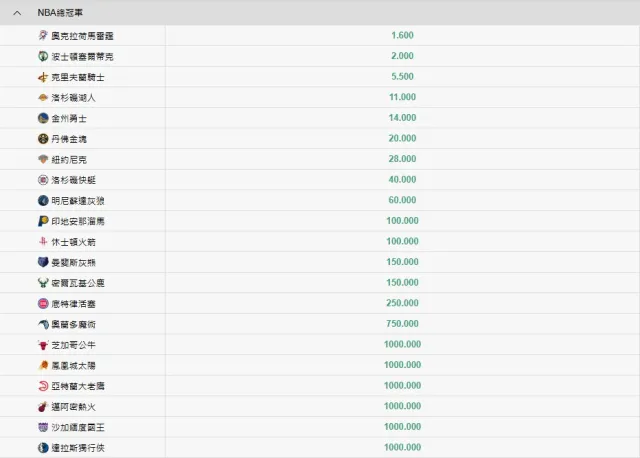
Task: Click the Denver Nuggets logo
Action: click(x=43, y=138)
